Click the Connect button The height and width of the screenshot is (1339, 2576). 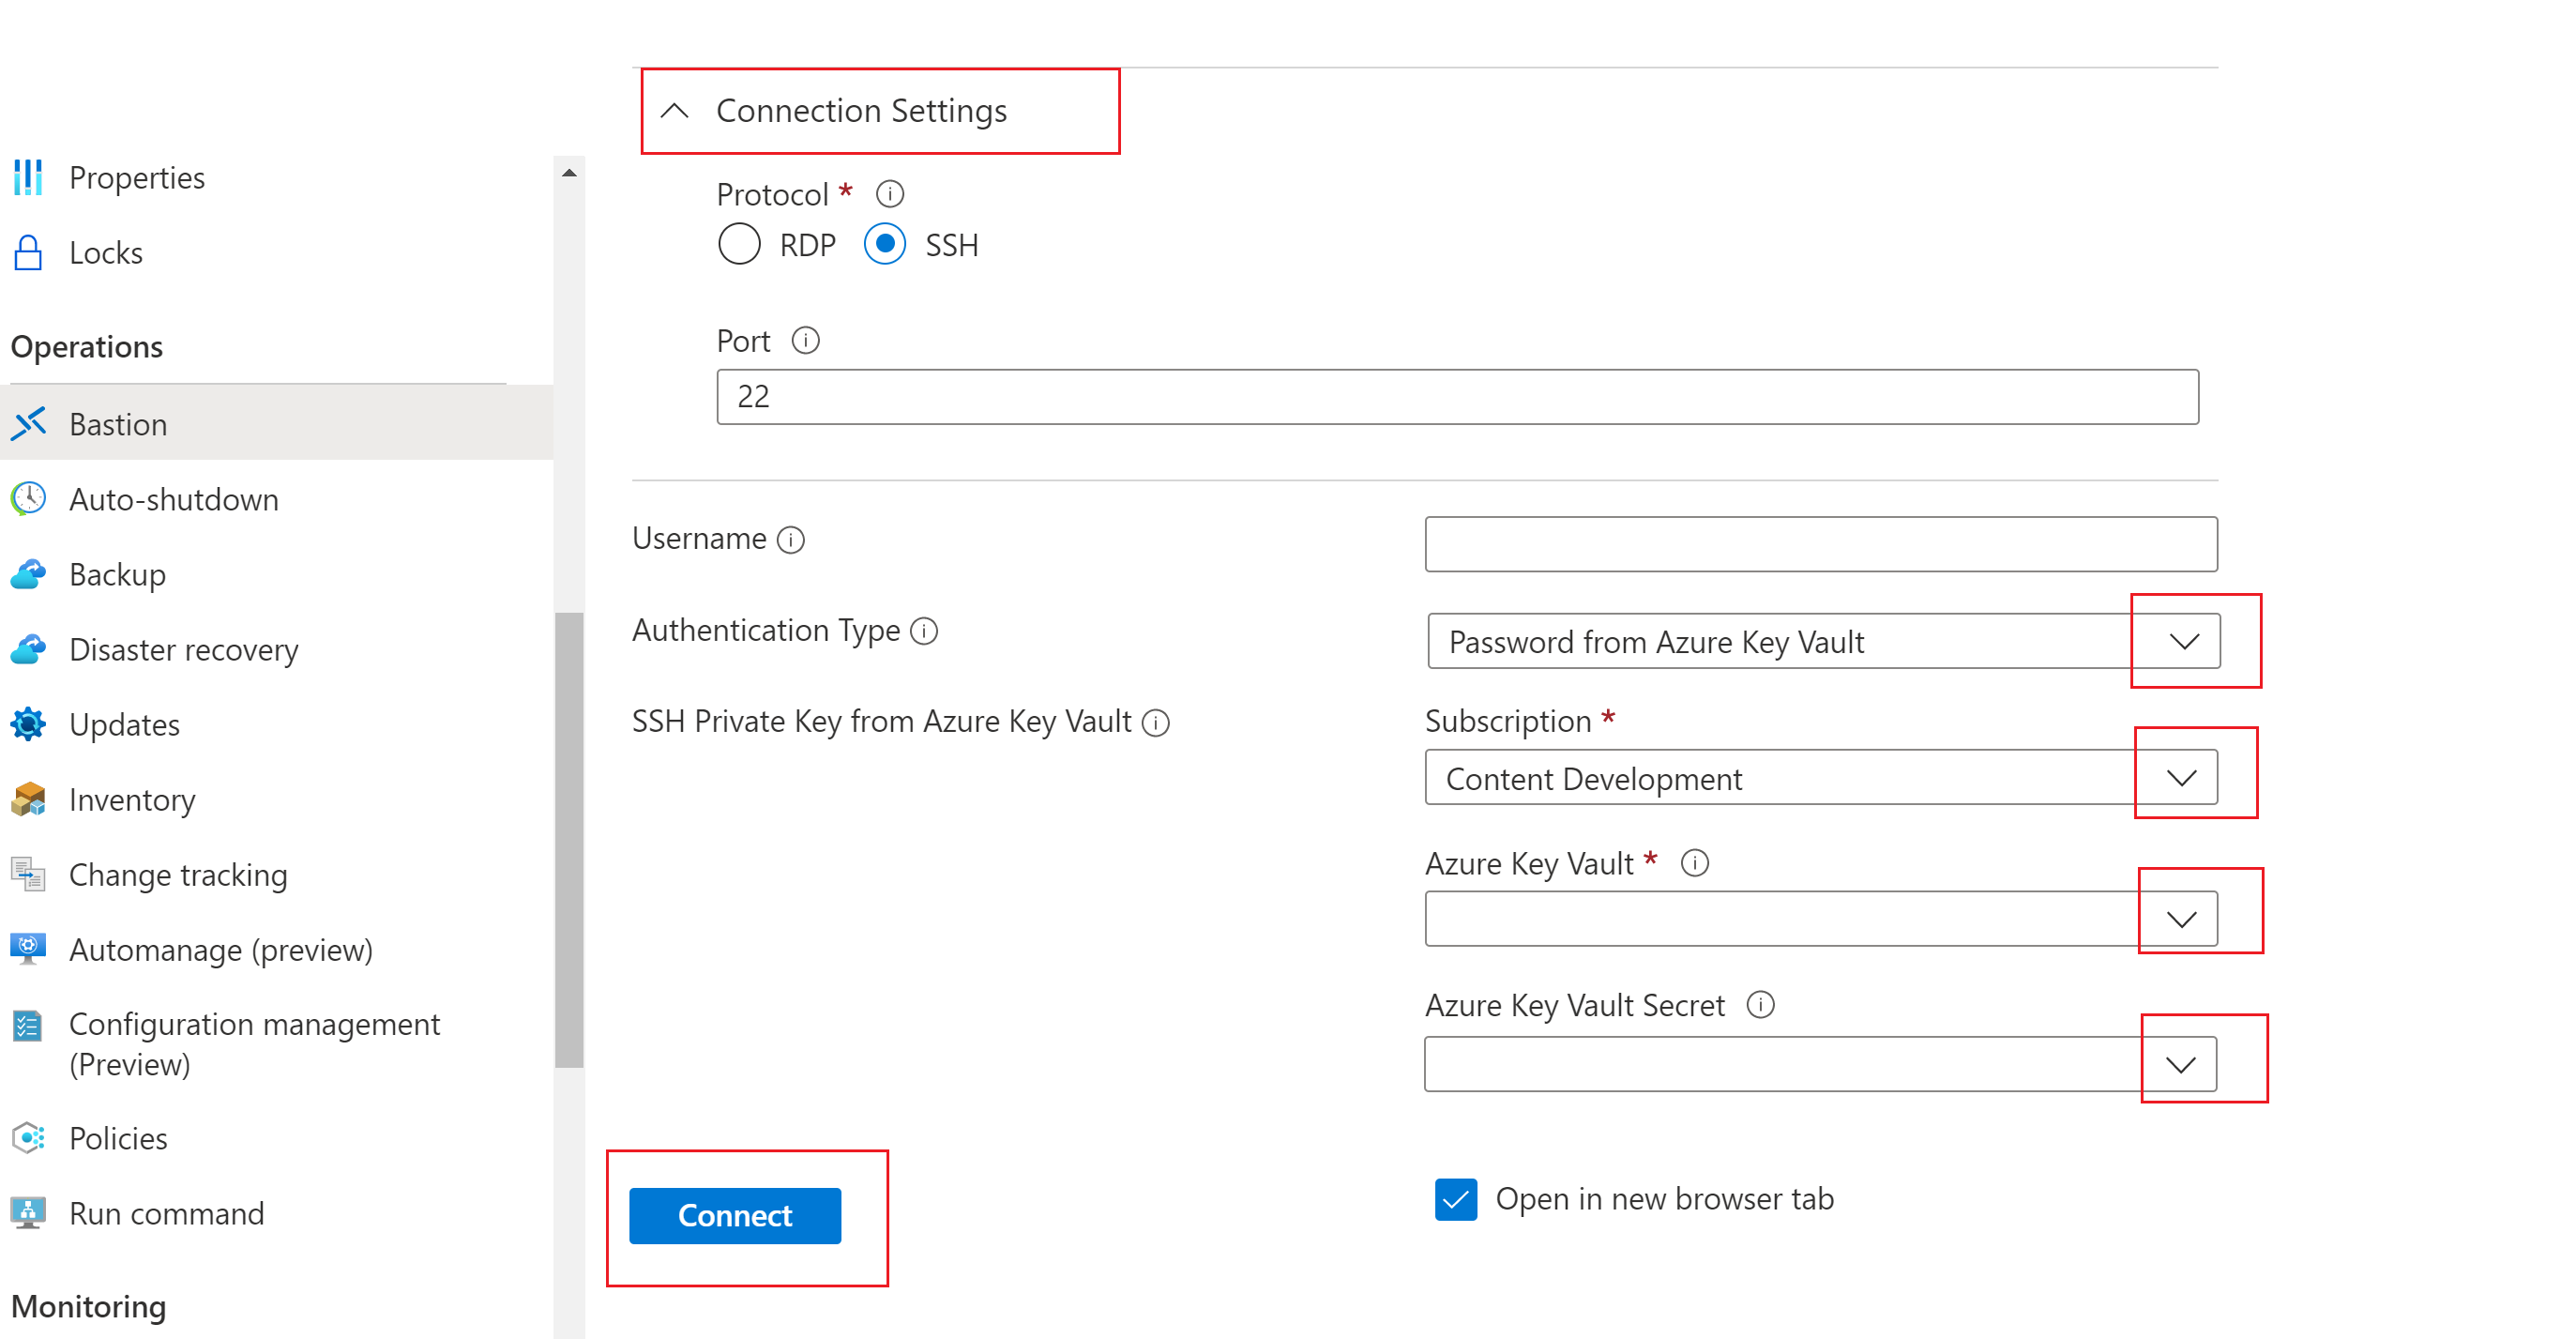(x=735, y=1214)
